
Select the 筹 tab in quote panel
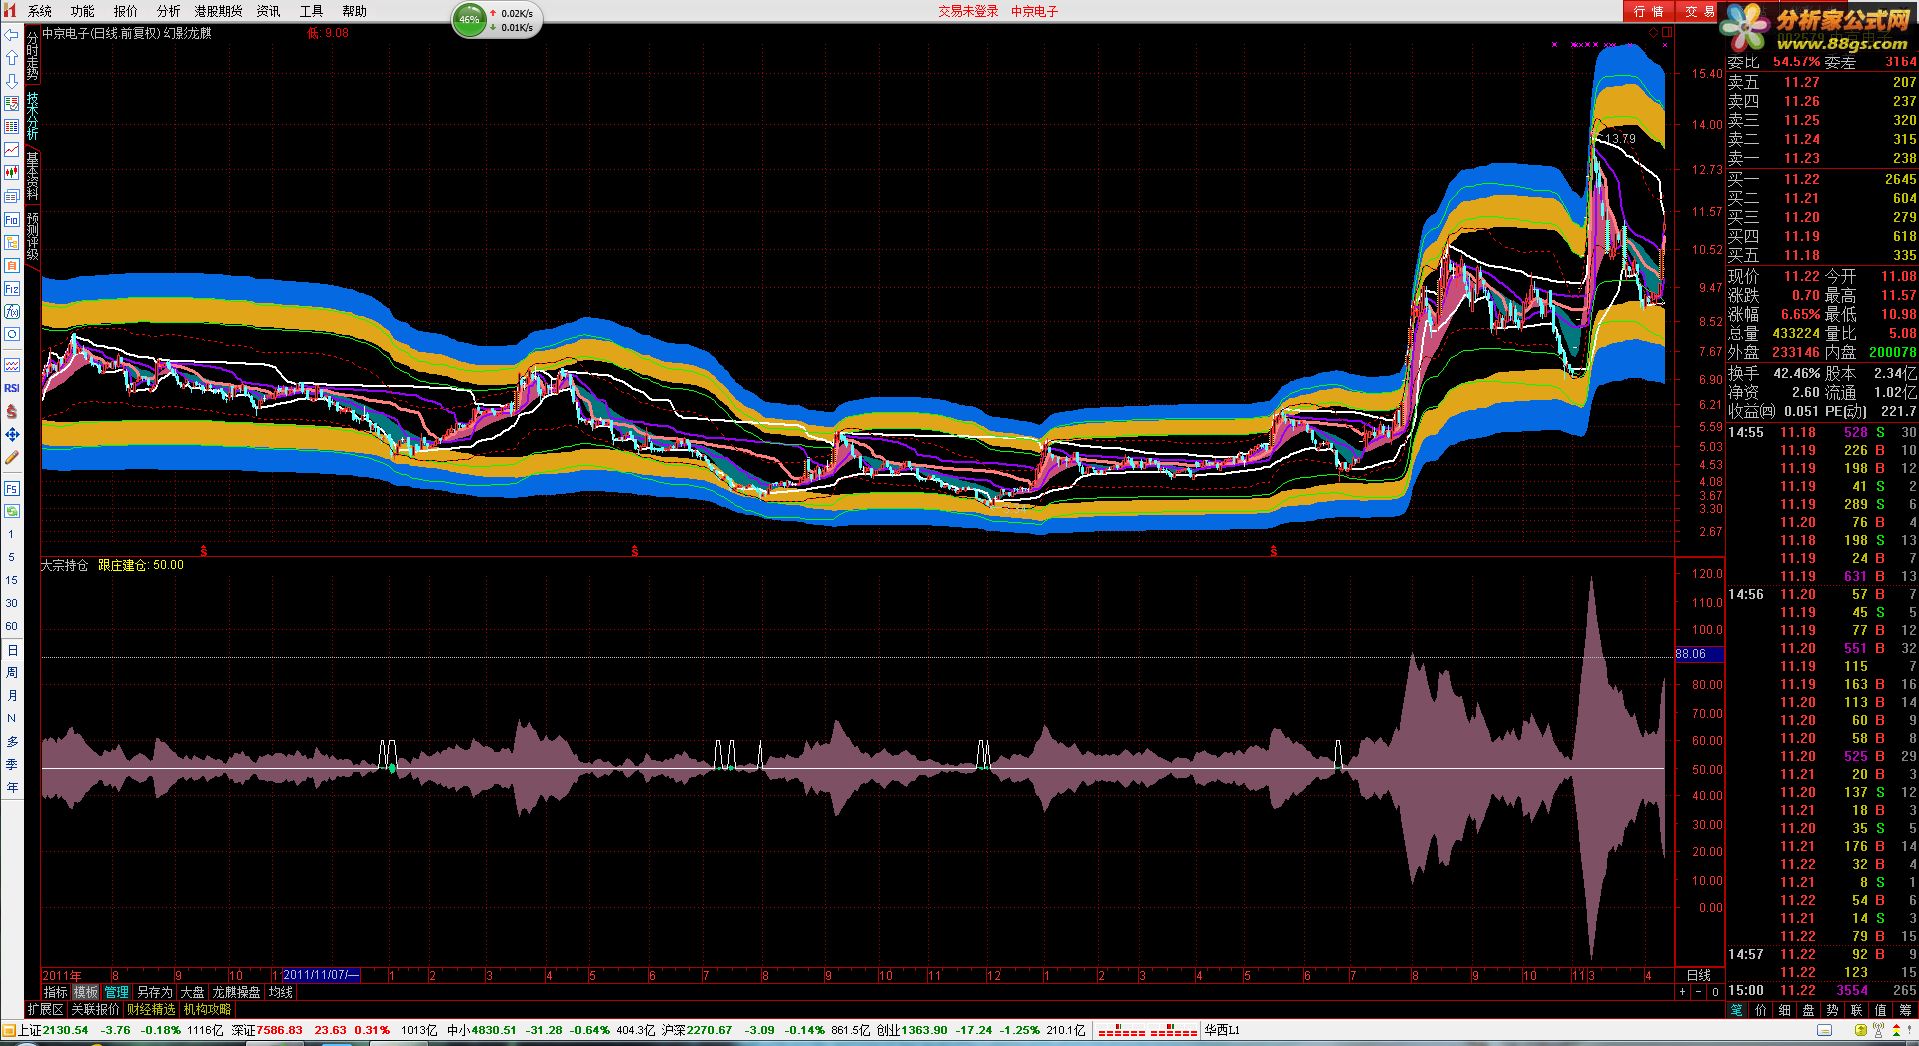(1905, 1010)
